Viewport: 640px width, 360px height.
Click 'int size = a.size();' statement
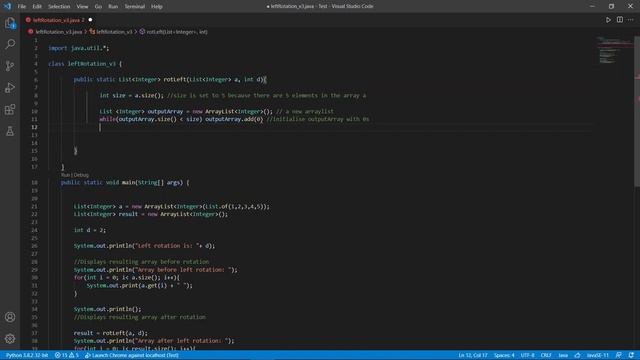pyautogui.click(x=131, y=95)
